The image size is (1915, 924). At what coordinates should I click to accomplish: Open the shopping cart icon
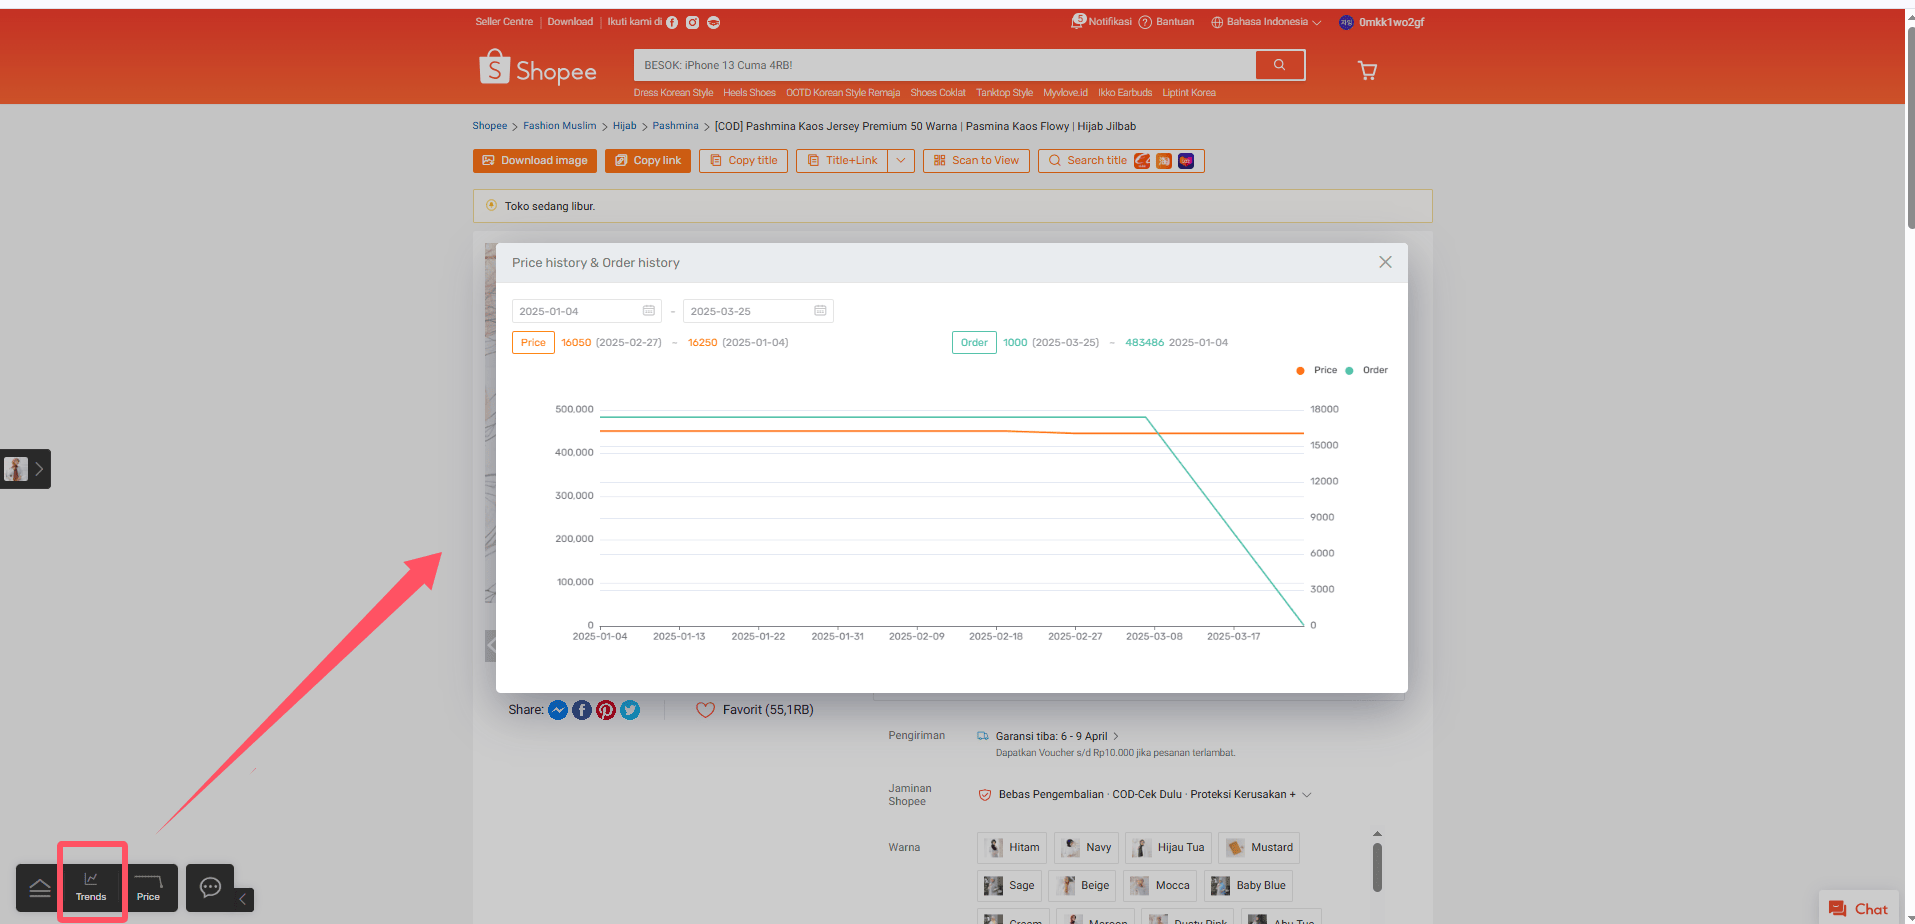[1367, 70]
